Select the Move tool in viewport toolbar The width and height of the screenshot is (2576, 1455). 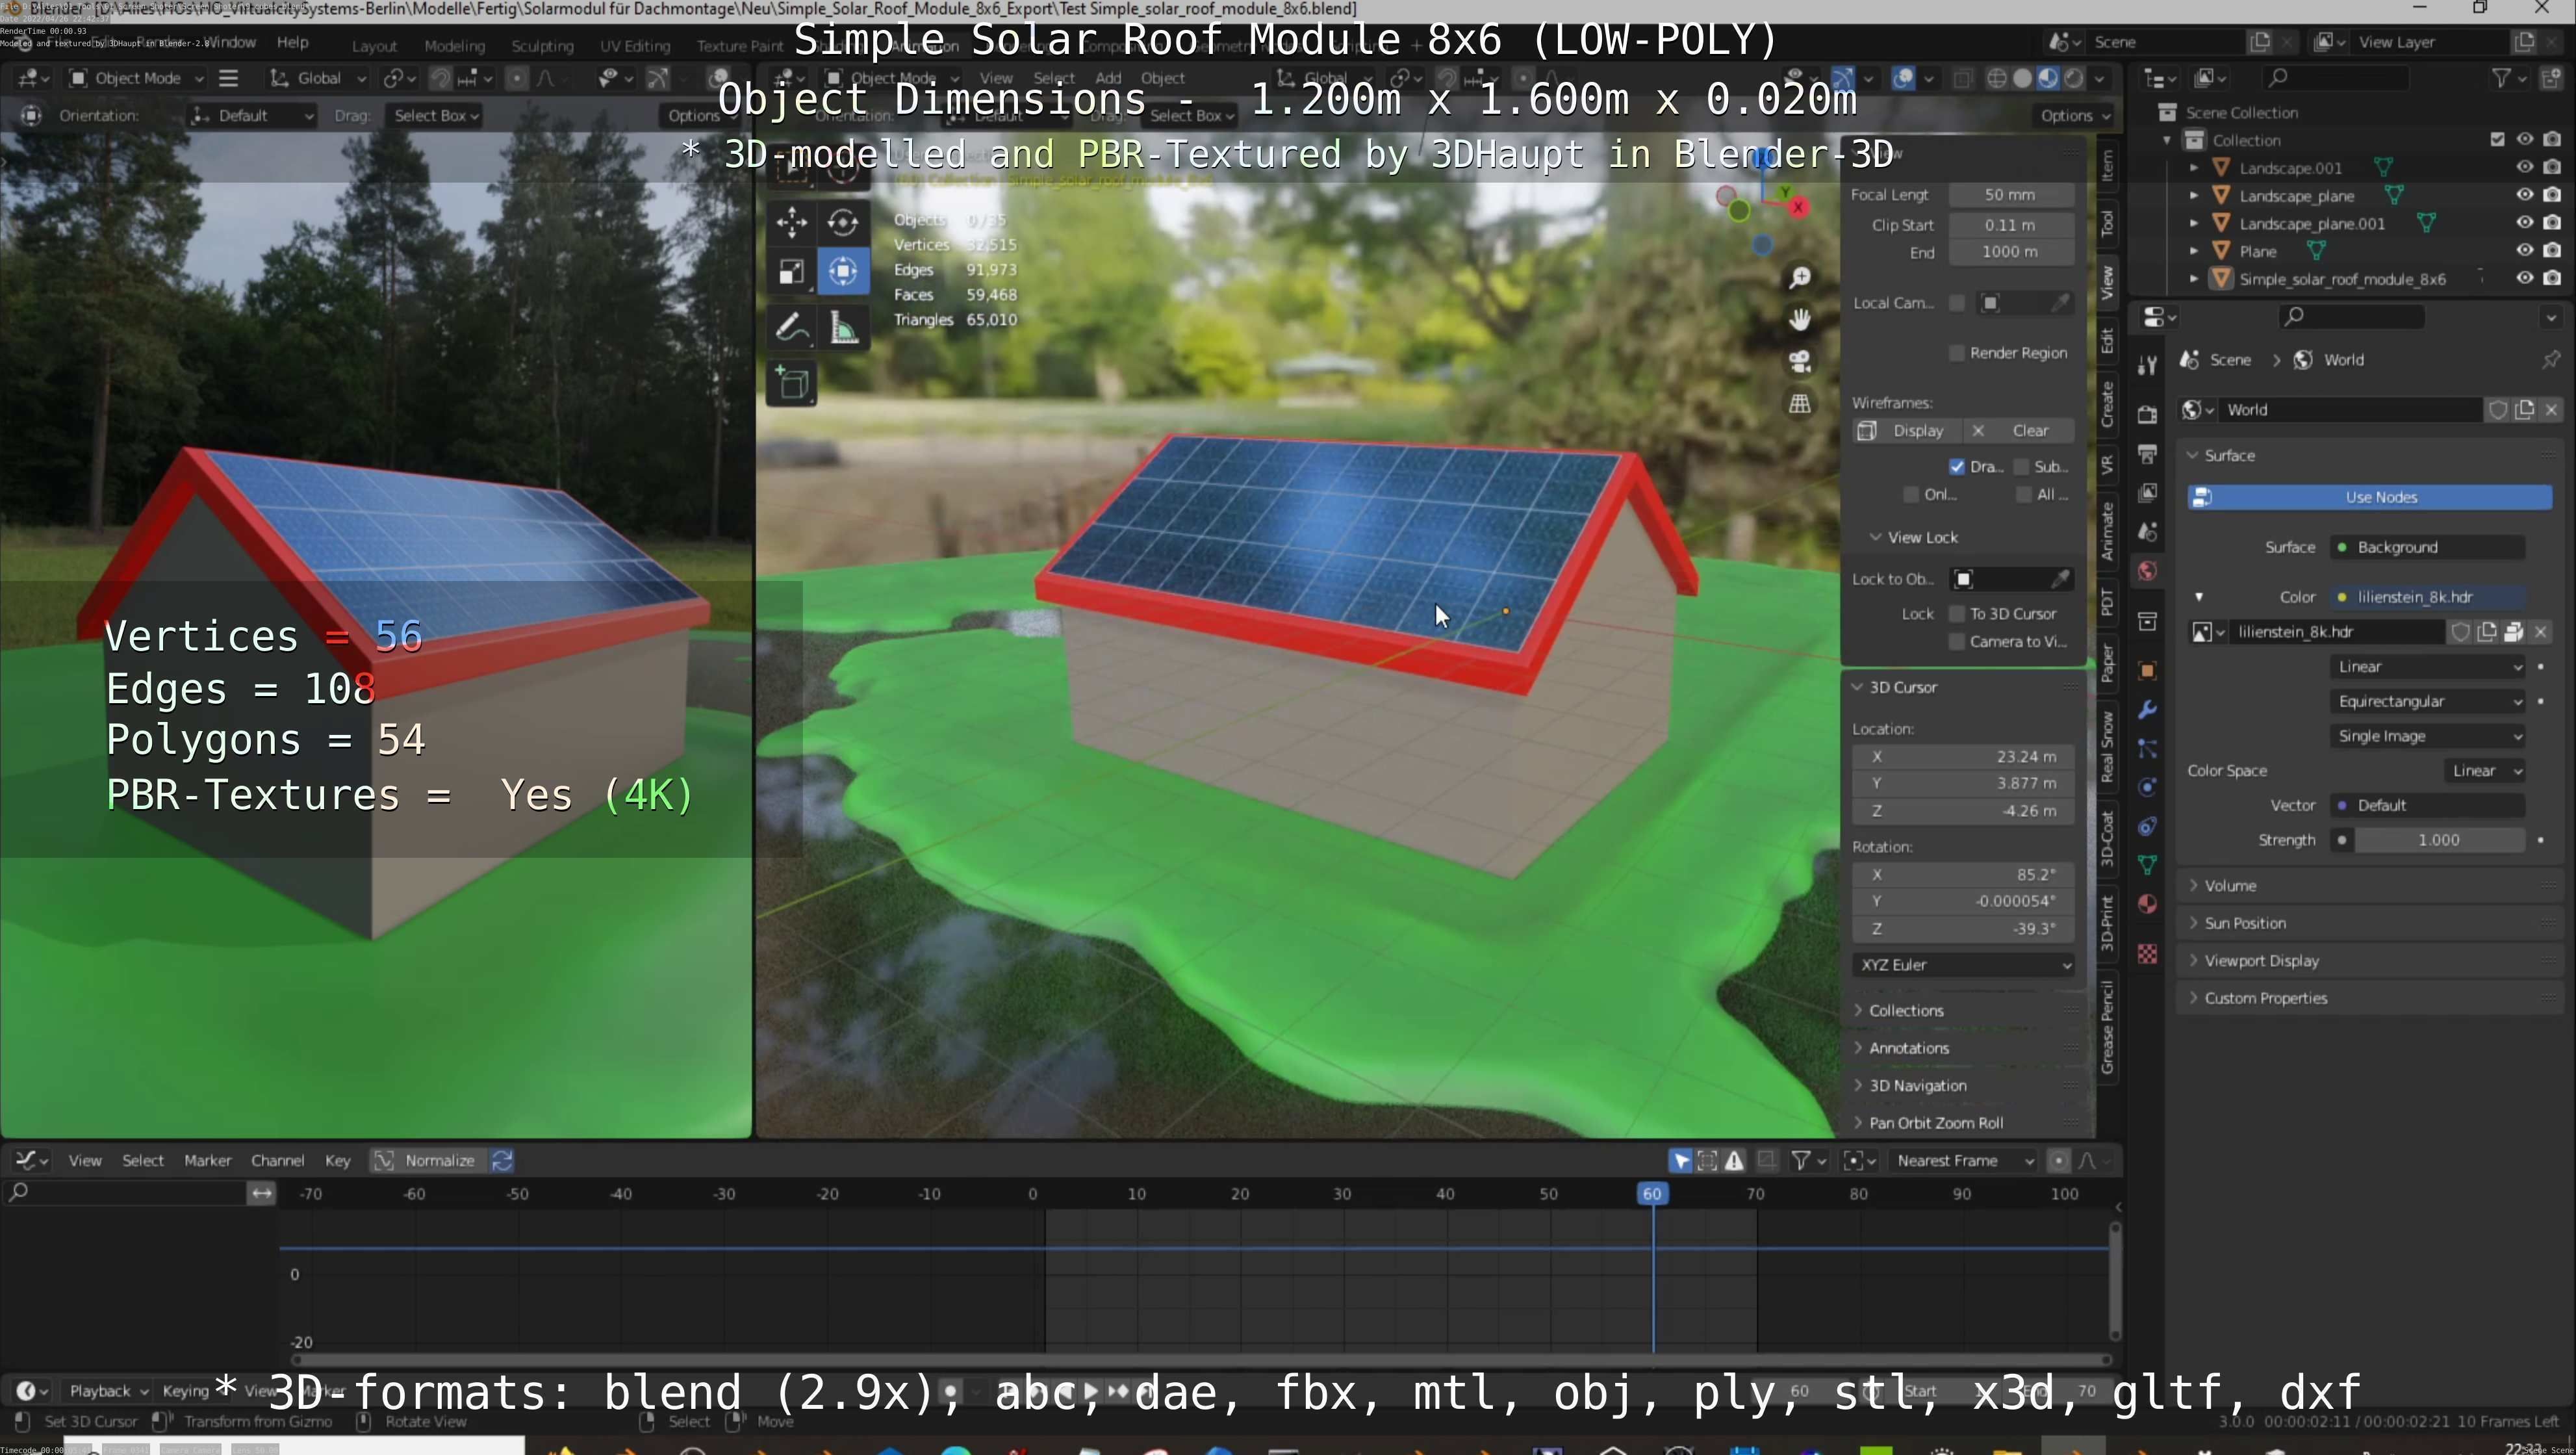coord(791,222)
